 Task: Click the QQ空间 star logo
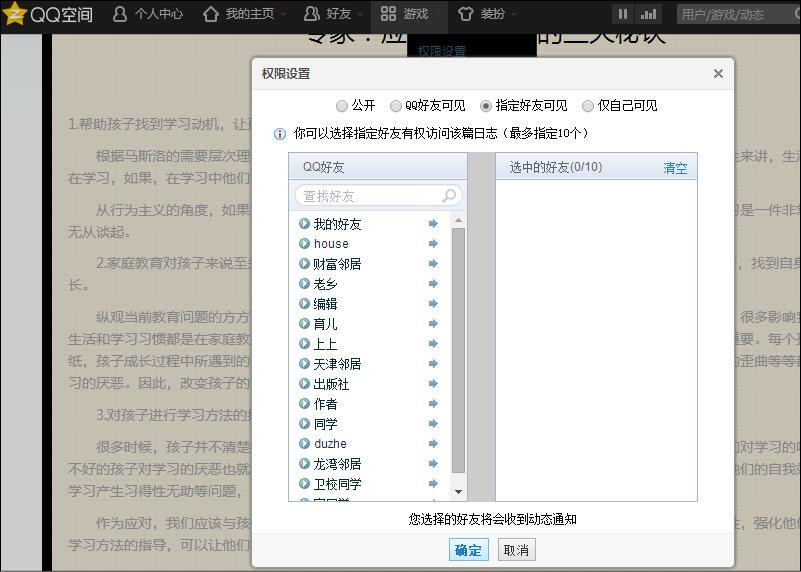[14, 13]
